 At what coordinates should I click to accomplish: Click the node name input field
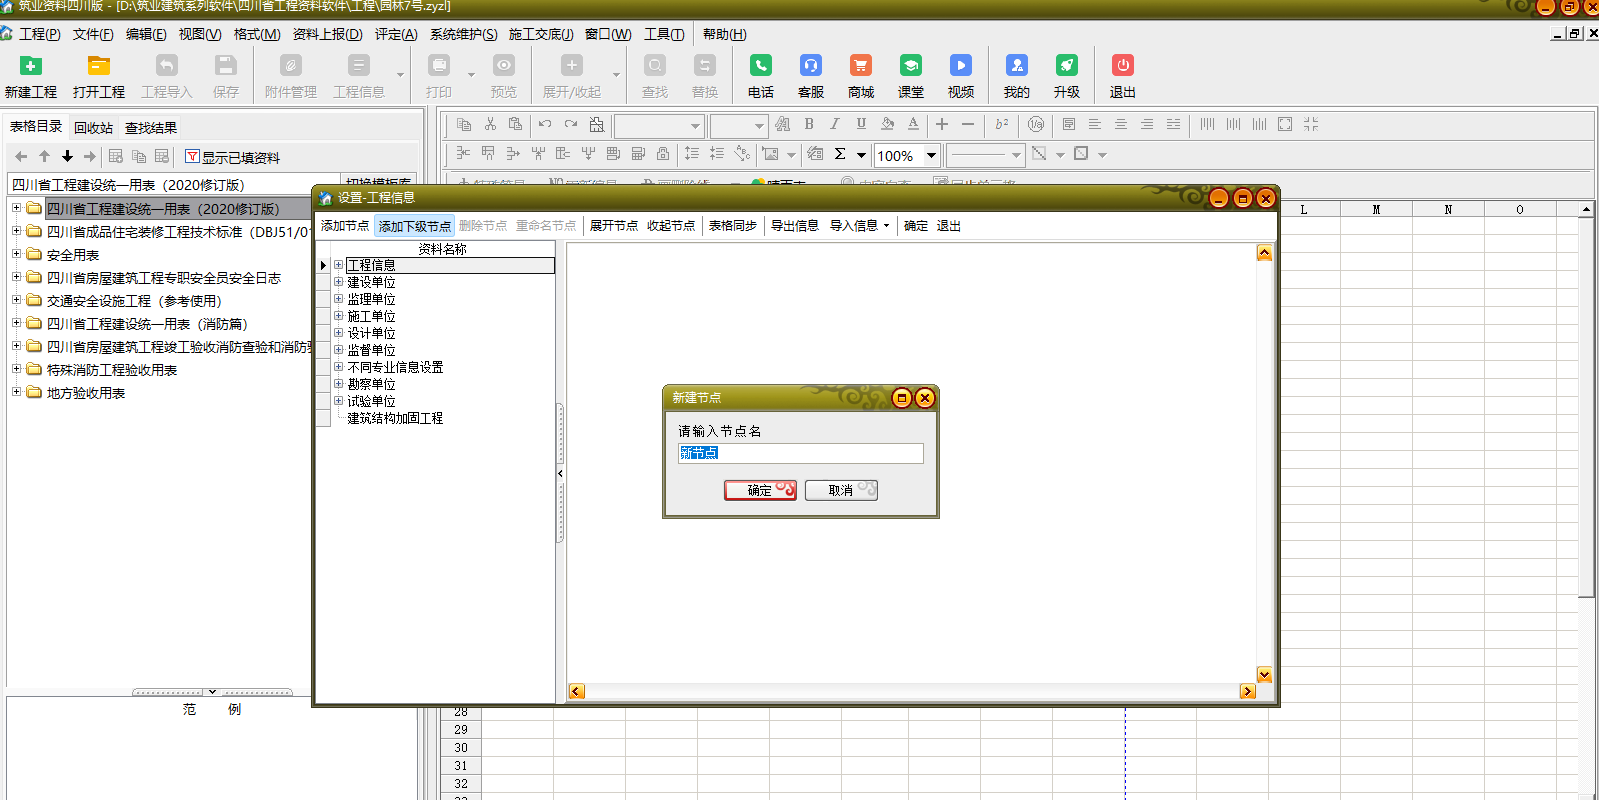click(800, 453)
